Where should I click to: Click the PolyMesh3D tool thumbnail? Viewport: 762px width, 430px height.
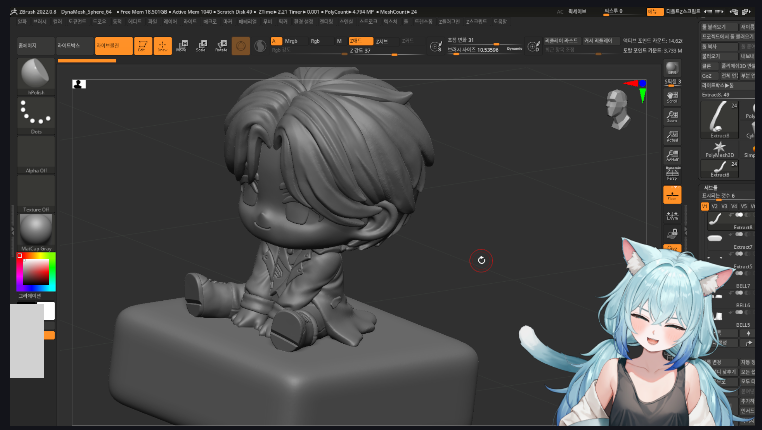tap(720, 149)
